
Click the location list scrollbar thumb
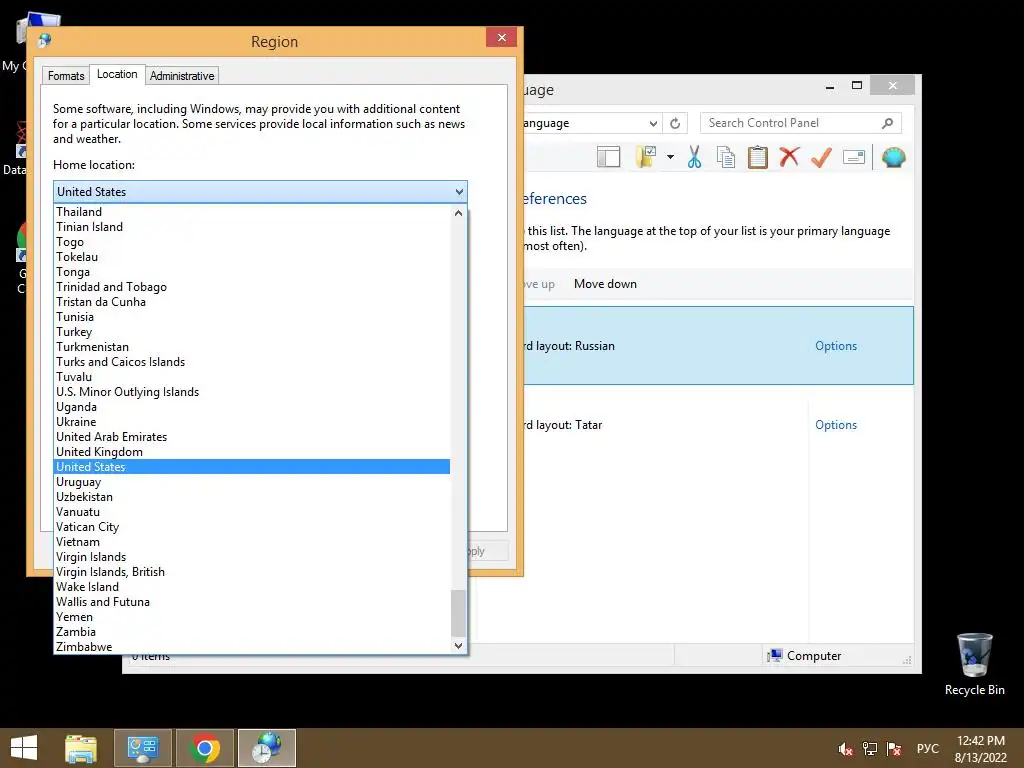click(x=458, y=612)
